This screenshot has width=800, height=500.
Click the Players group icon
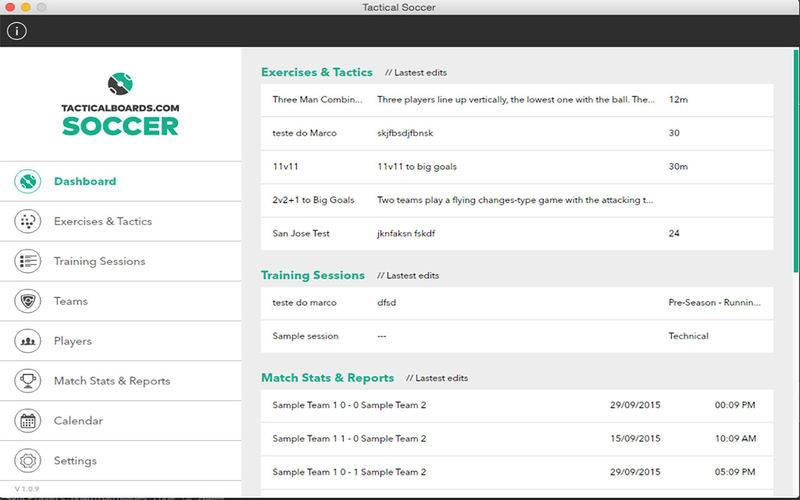tap(28, 341)
